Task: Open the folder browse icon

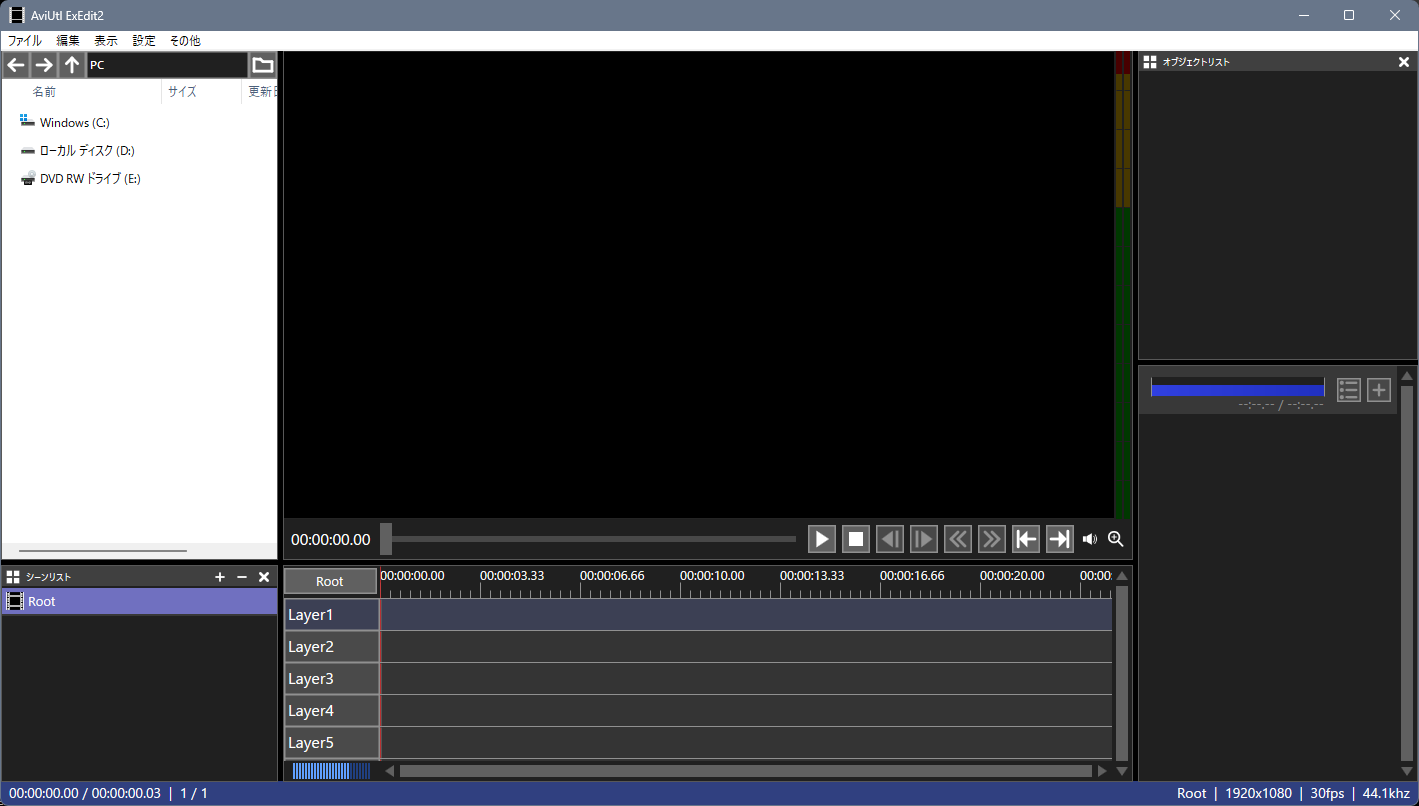Action: 262,65
